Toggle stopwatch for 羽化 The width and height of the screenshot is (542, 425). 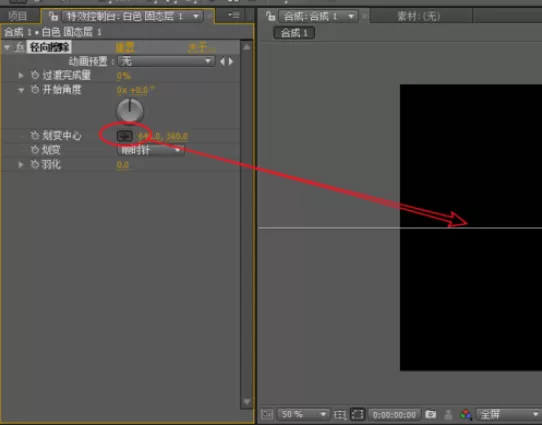[x=35, y=164]
